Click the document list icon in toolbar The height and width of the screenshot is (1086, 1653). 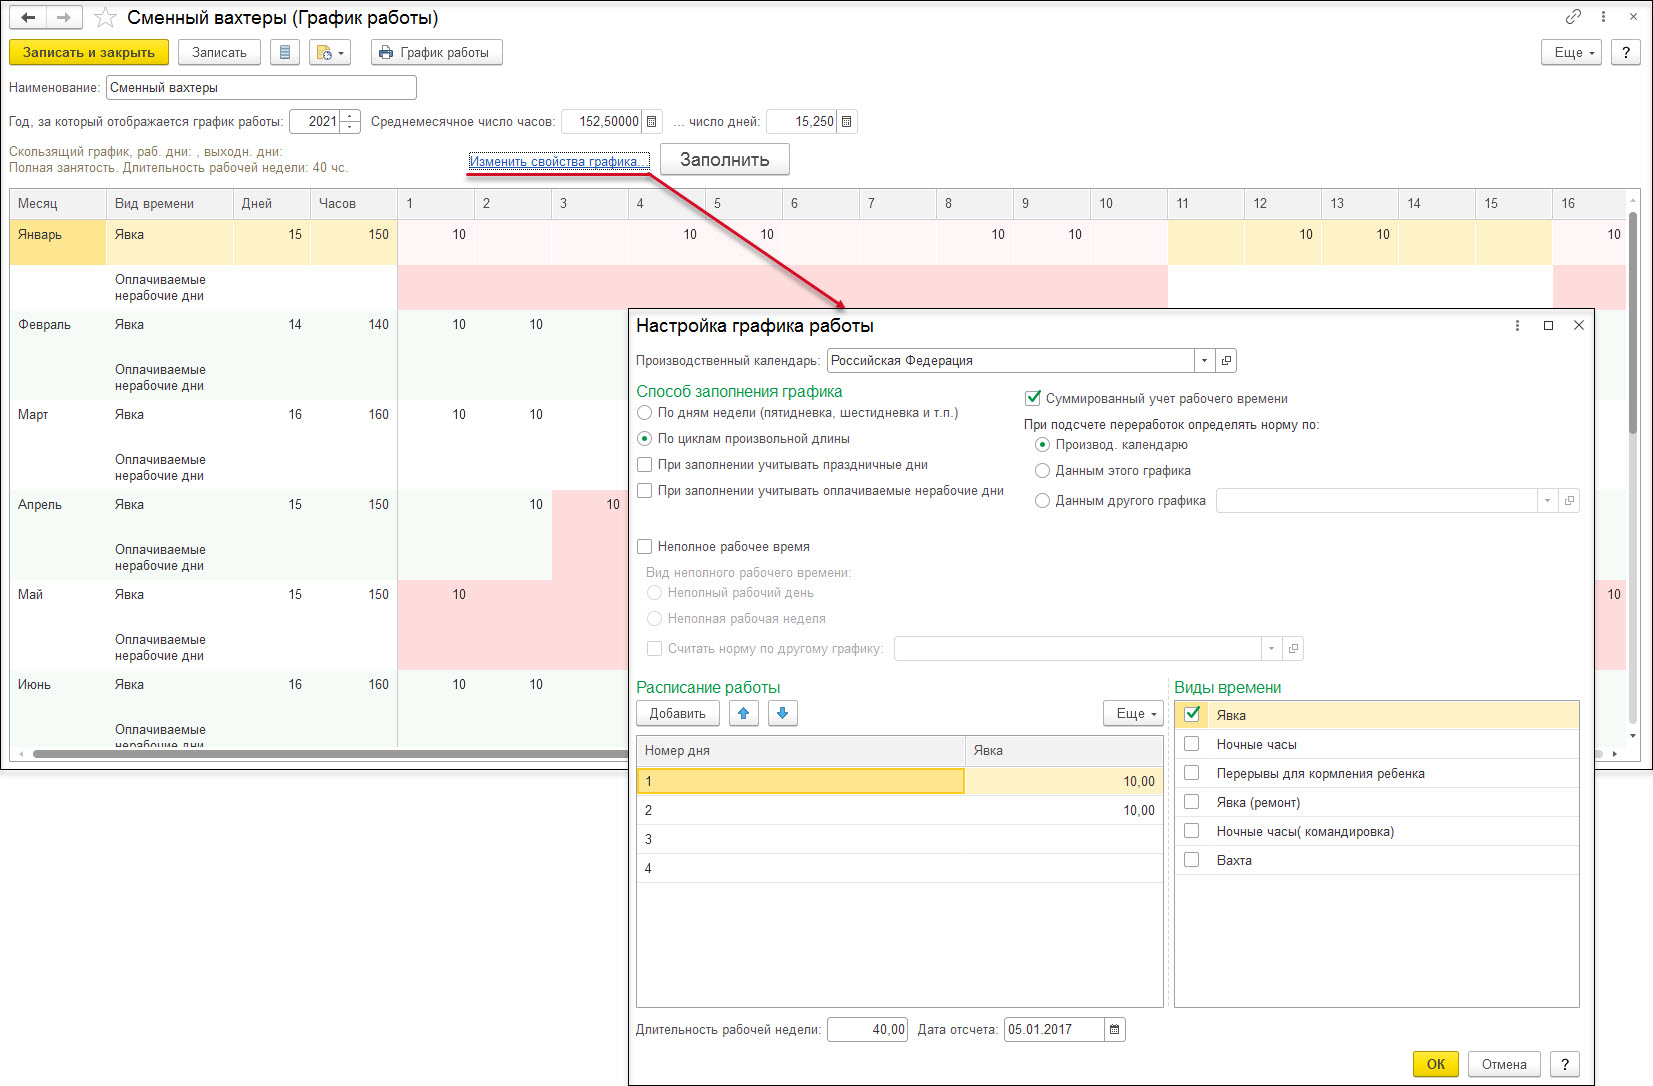tap(285, 52)
